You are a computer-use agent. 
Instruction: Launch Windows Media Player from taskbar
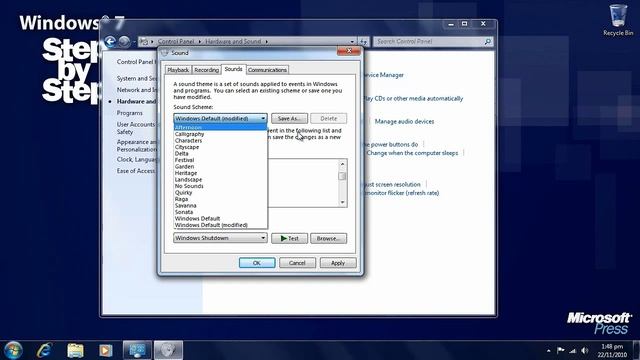click(x=105, y=350)
